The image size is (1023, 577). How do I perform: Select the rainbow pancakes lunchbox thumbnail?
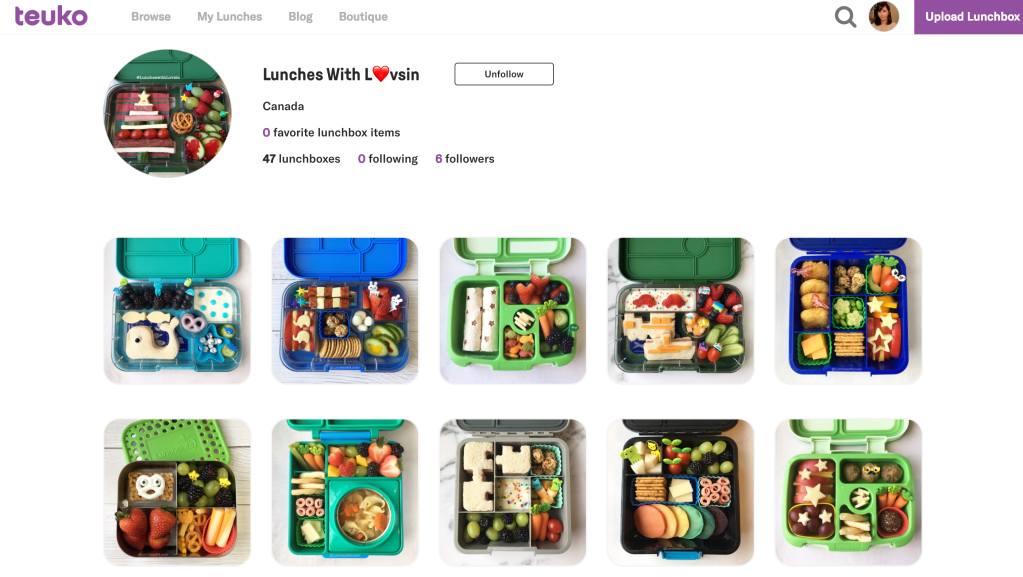point(680,492)
